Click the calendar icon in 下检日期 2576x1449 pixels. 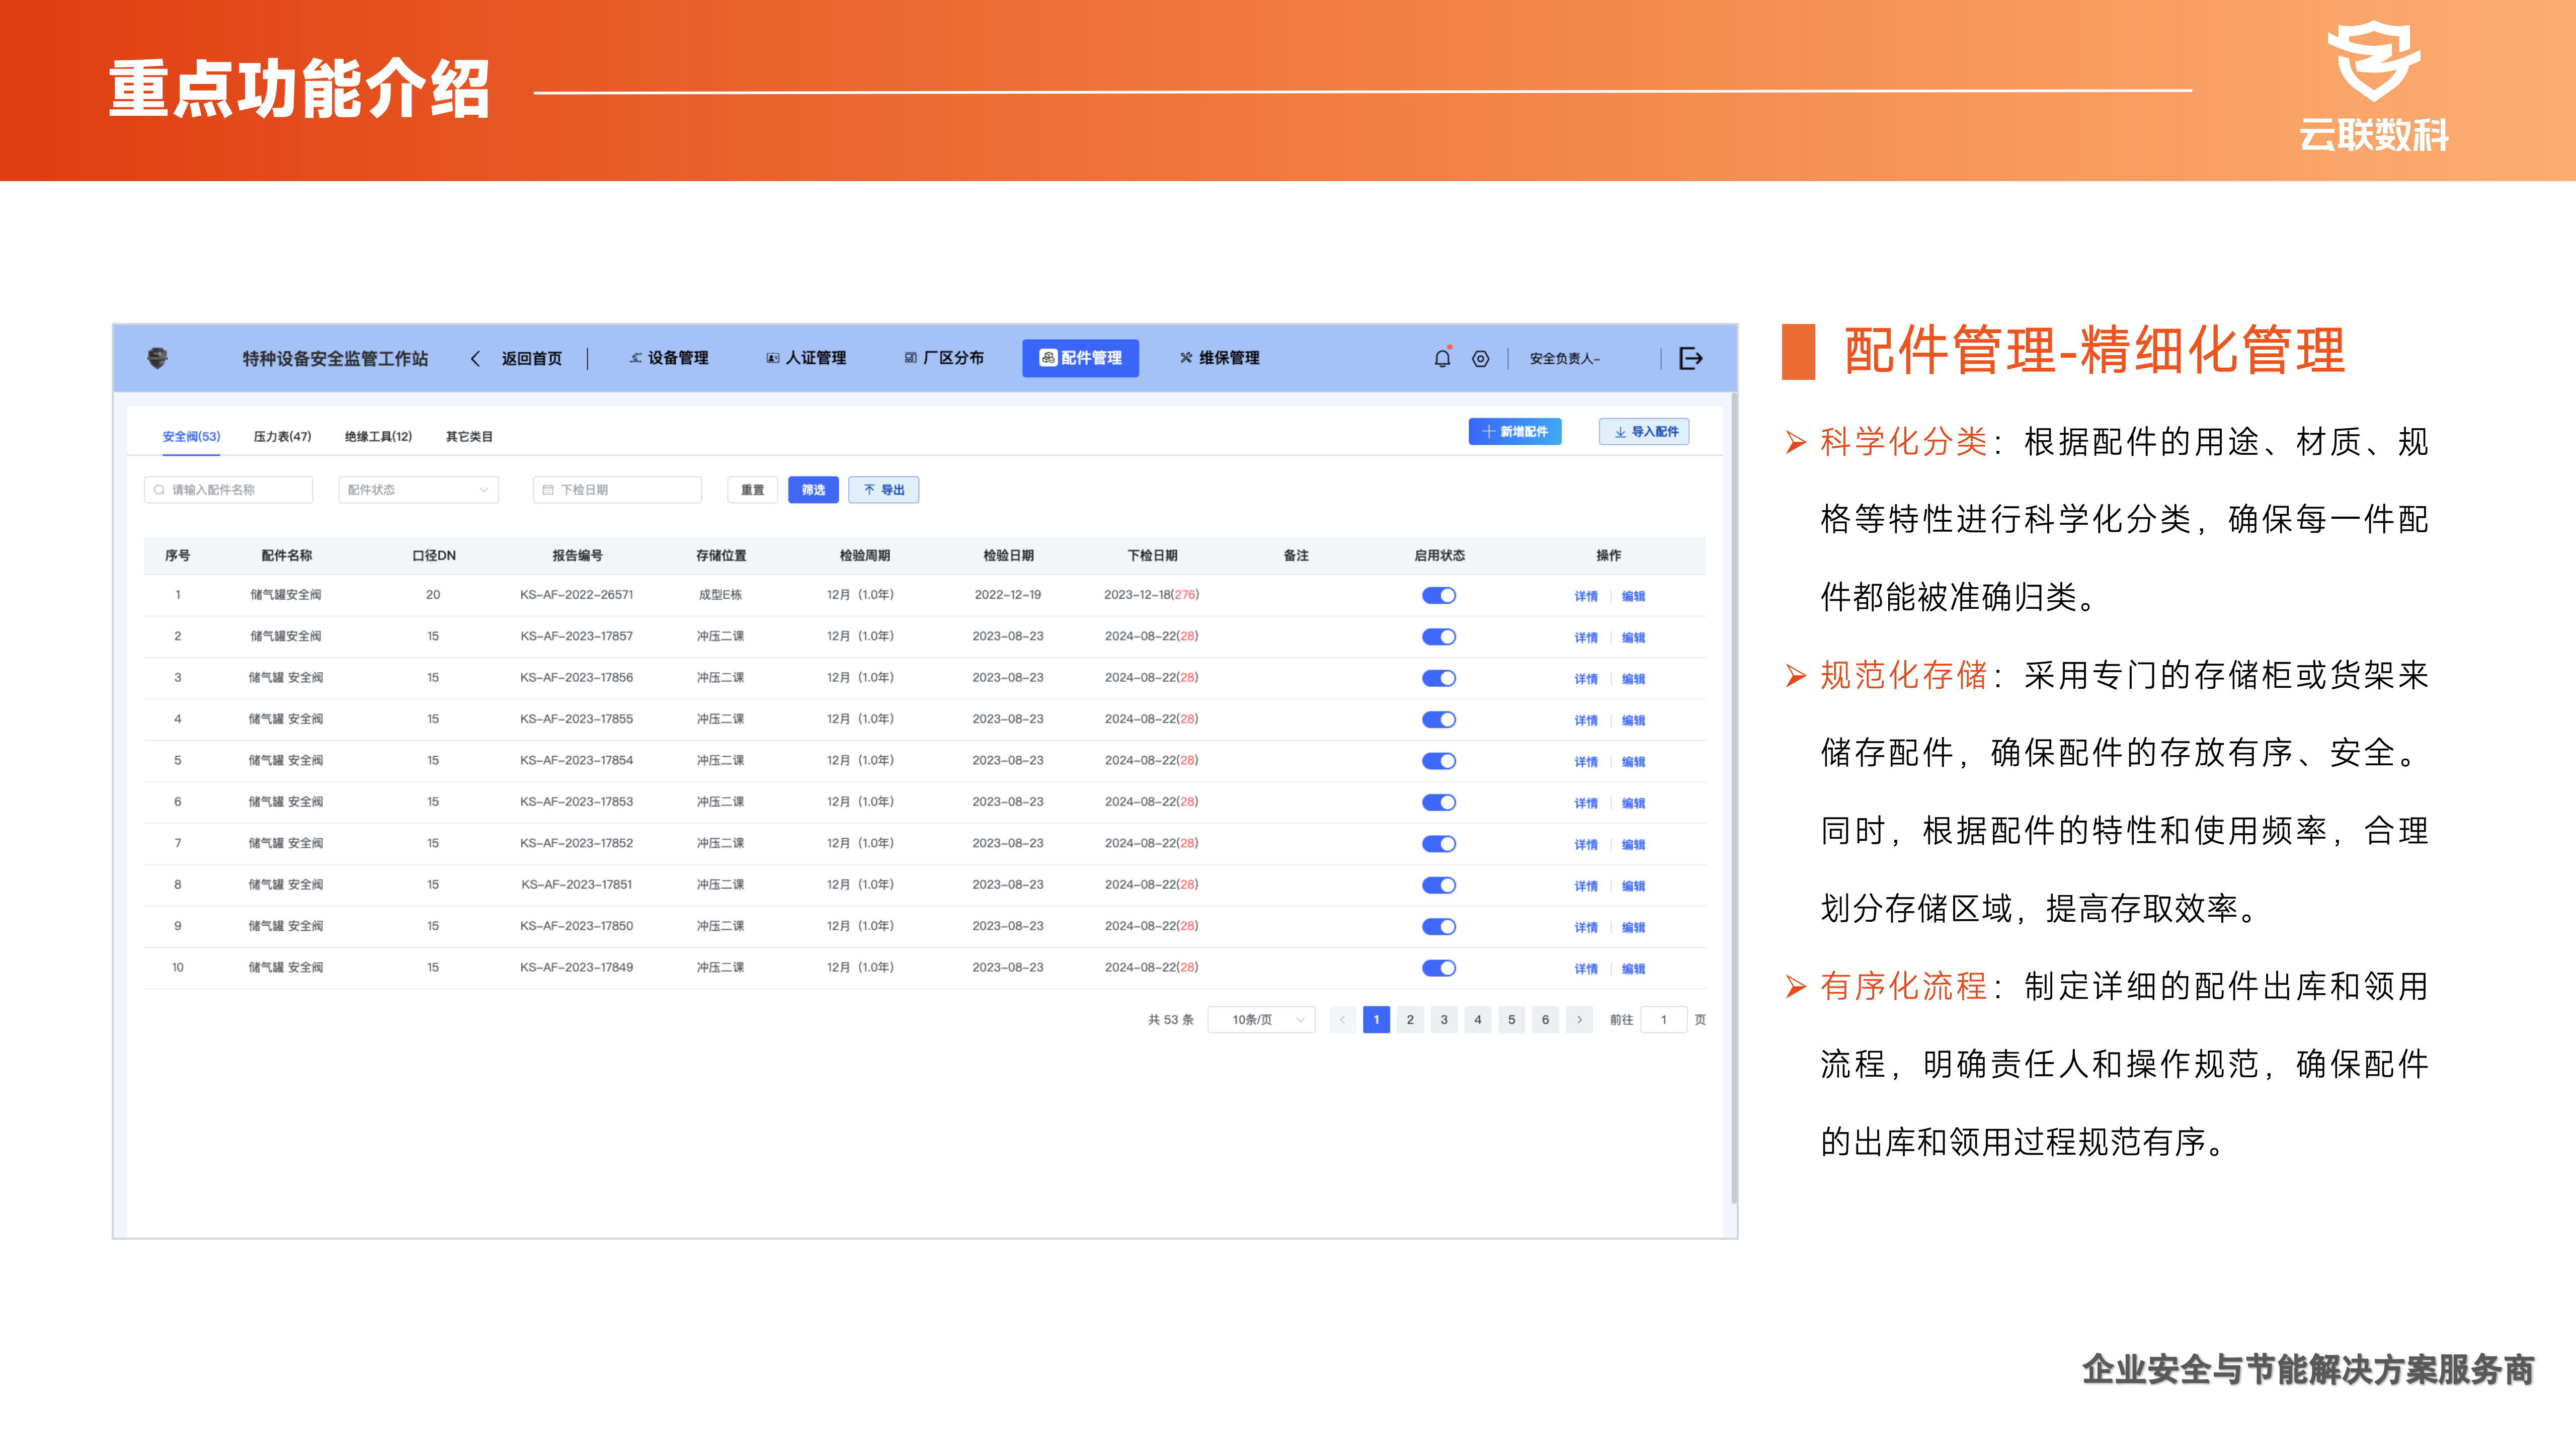tap(548, 490)
